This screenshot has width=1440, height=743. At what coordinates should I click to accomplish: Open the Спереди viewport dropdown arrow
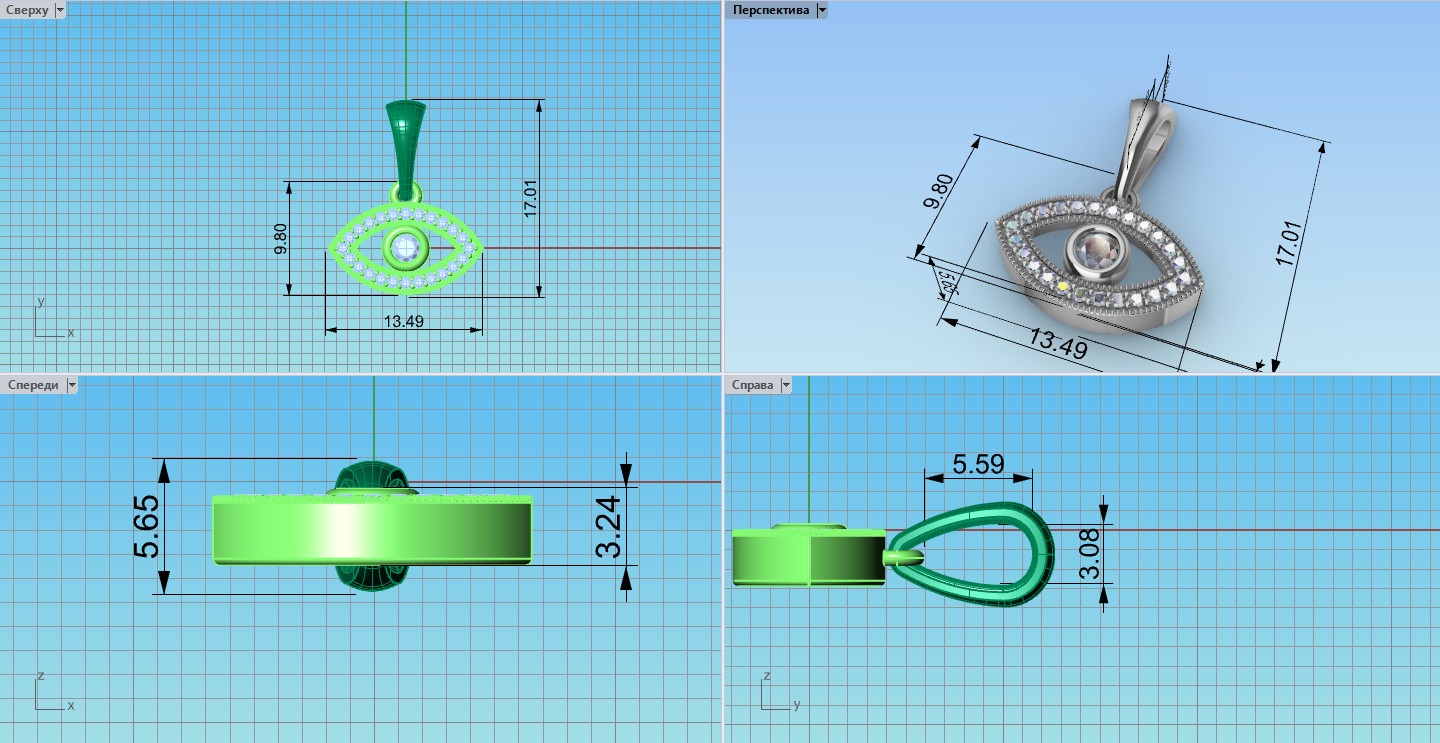click(70, 385)
